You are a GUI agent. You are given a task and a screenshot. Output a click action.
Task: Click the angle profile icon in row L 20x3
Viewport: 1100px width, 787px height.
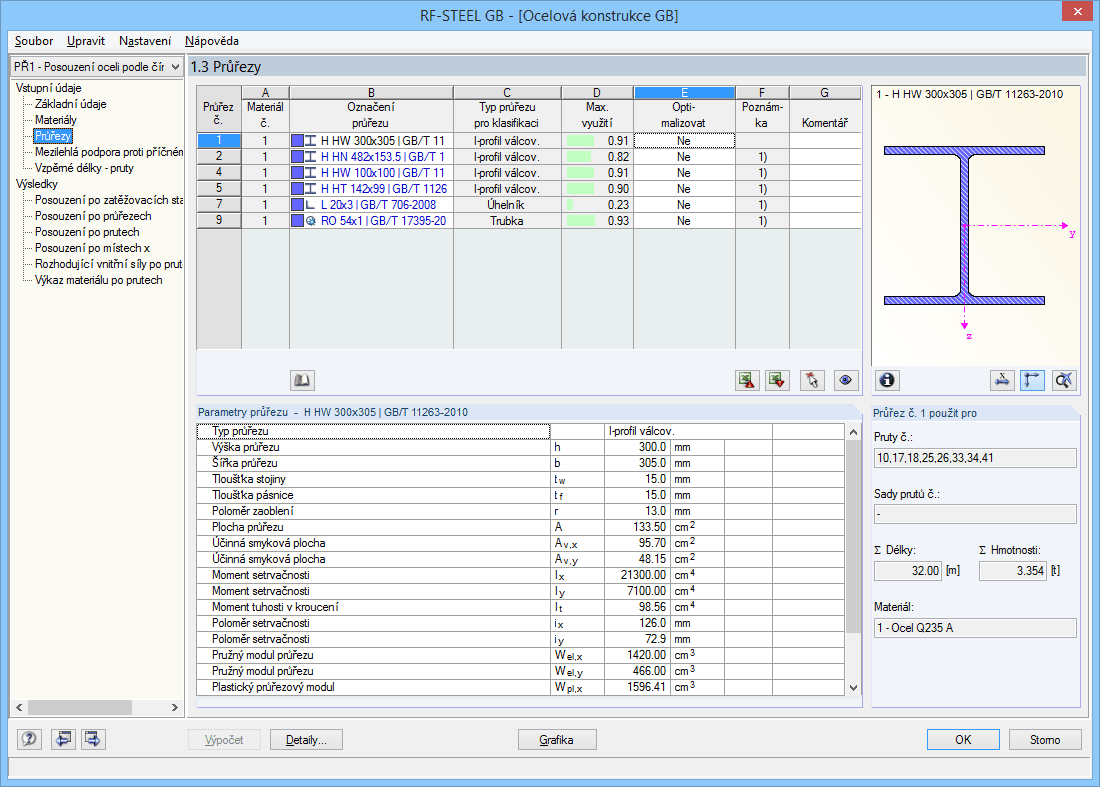(x=311, y=205)
